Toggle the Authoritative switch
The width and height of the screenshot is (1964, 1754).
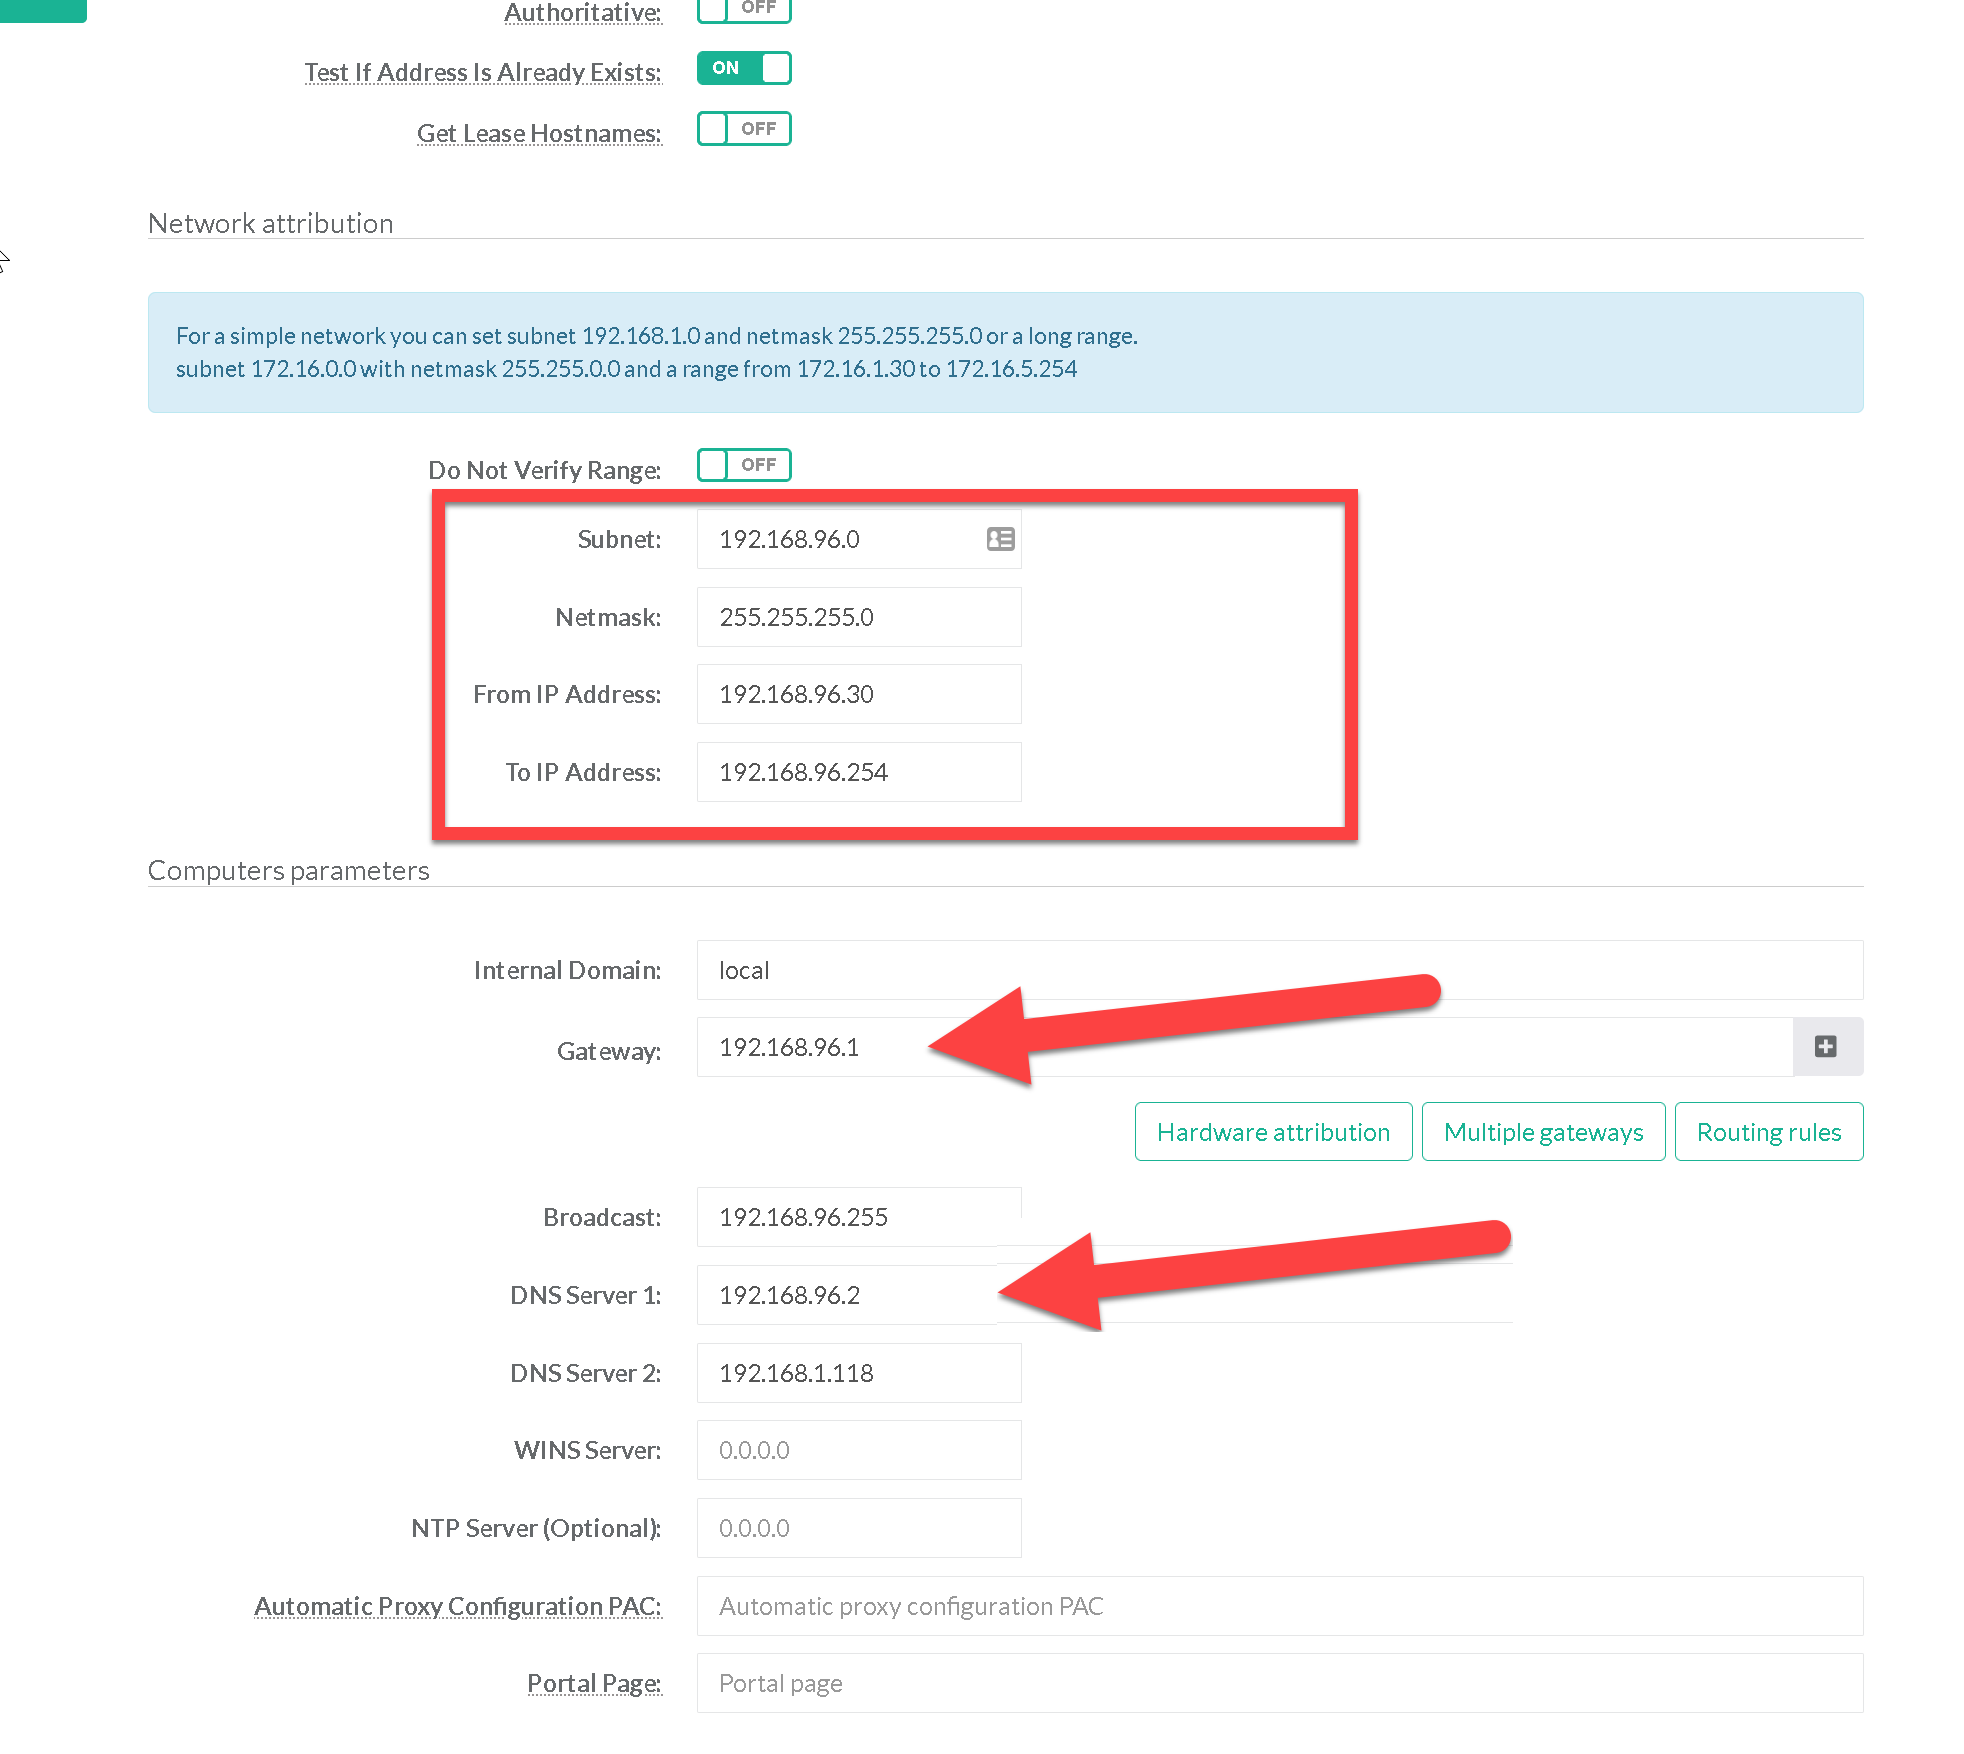point(744,9)
